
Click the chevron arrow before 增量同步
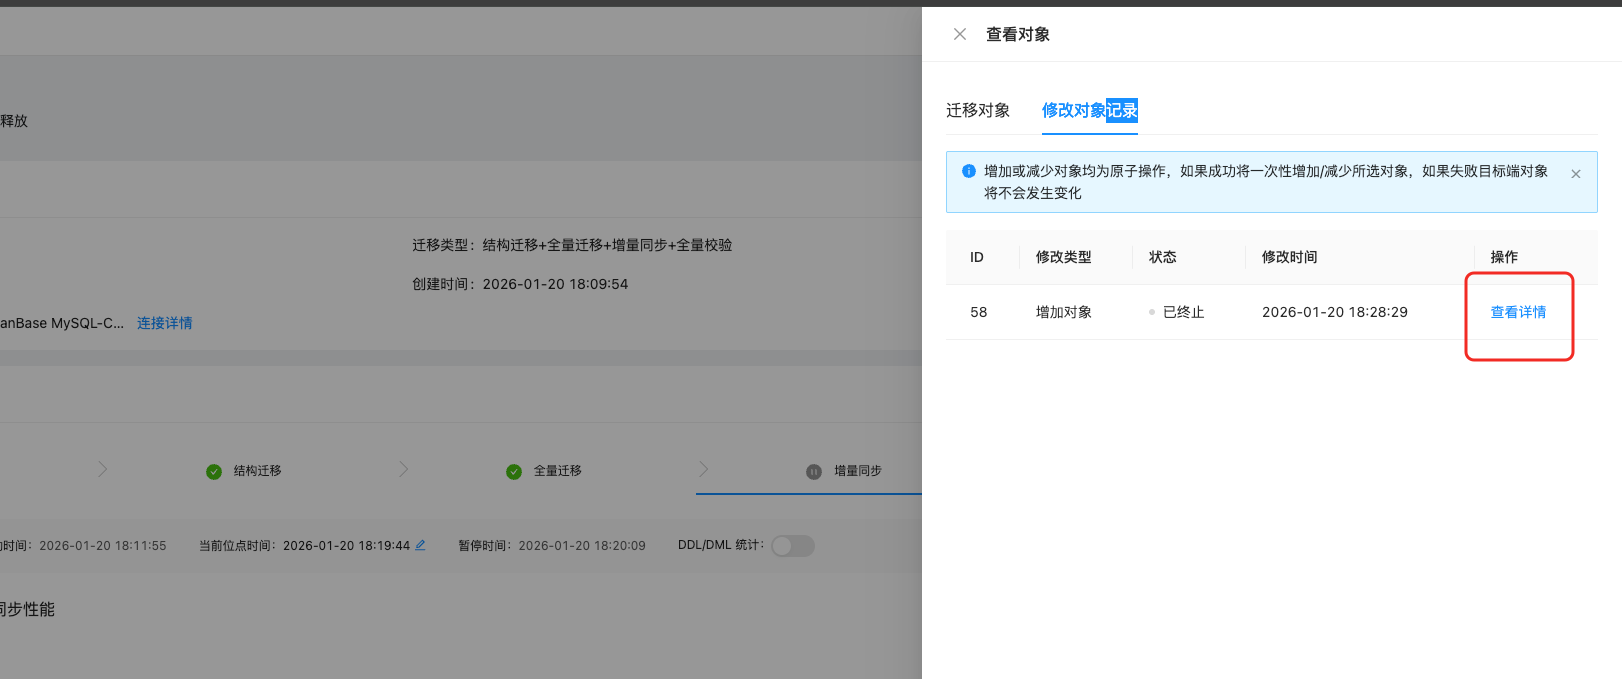[703, 469]
